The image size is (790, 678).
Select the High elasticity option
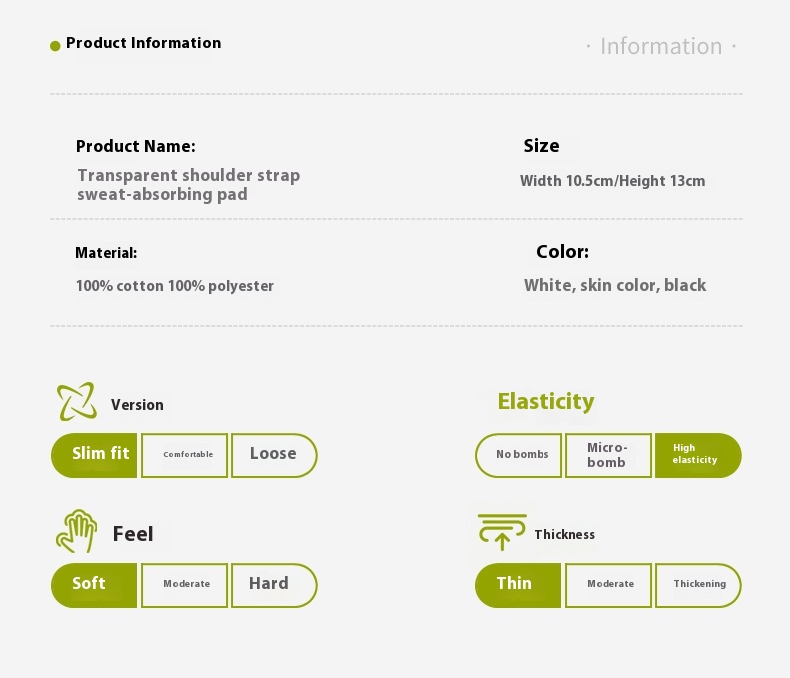(698, 455)
